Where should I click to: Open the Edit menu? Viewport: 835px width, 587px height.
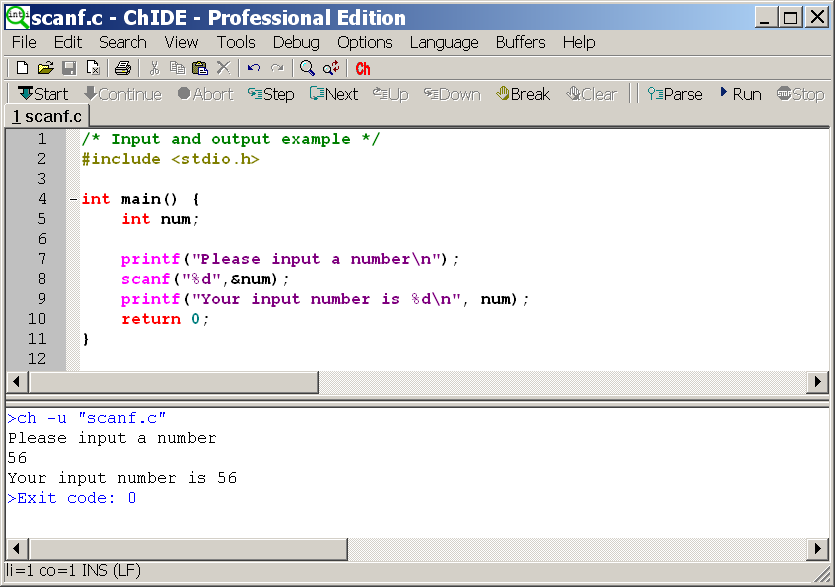[68, 42]
